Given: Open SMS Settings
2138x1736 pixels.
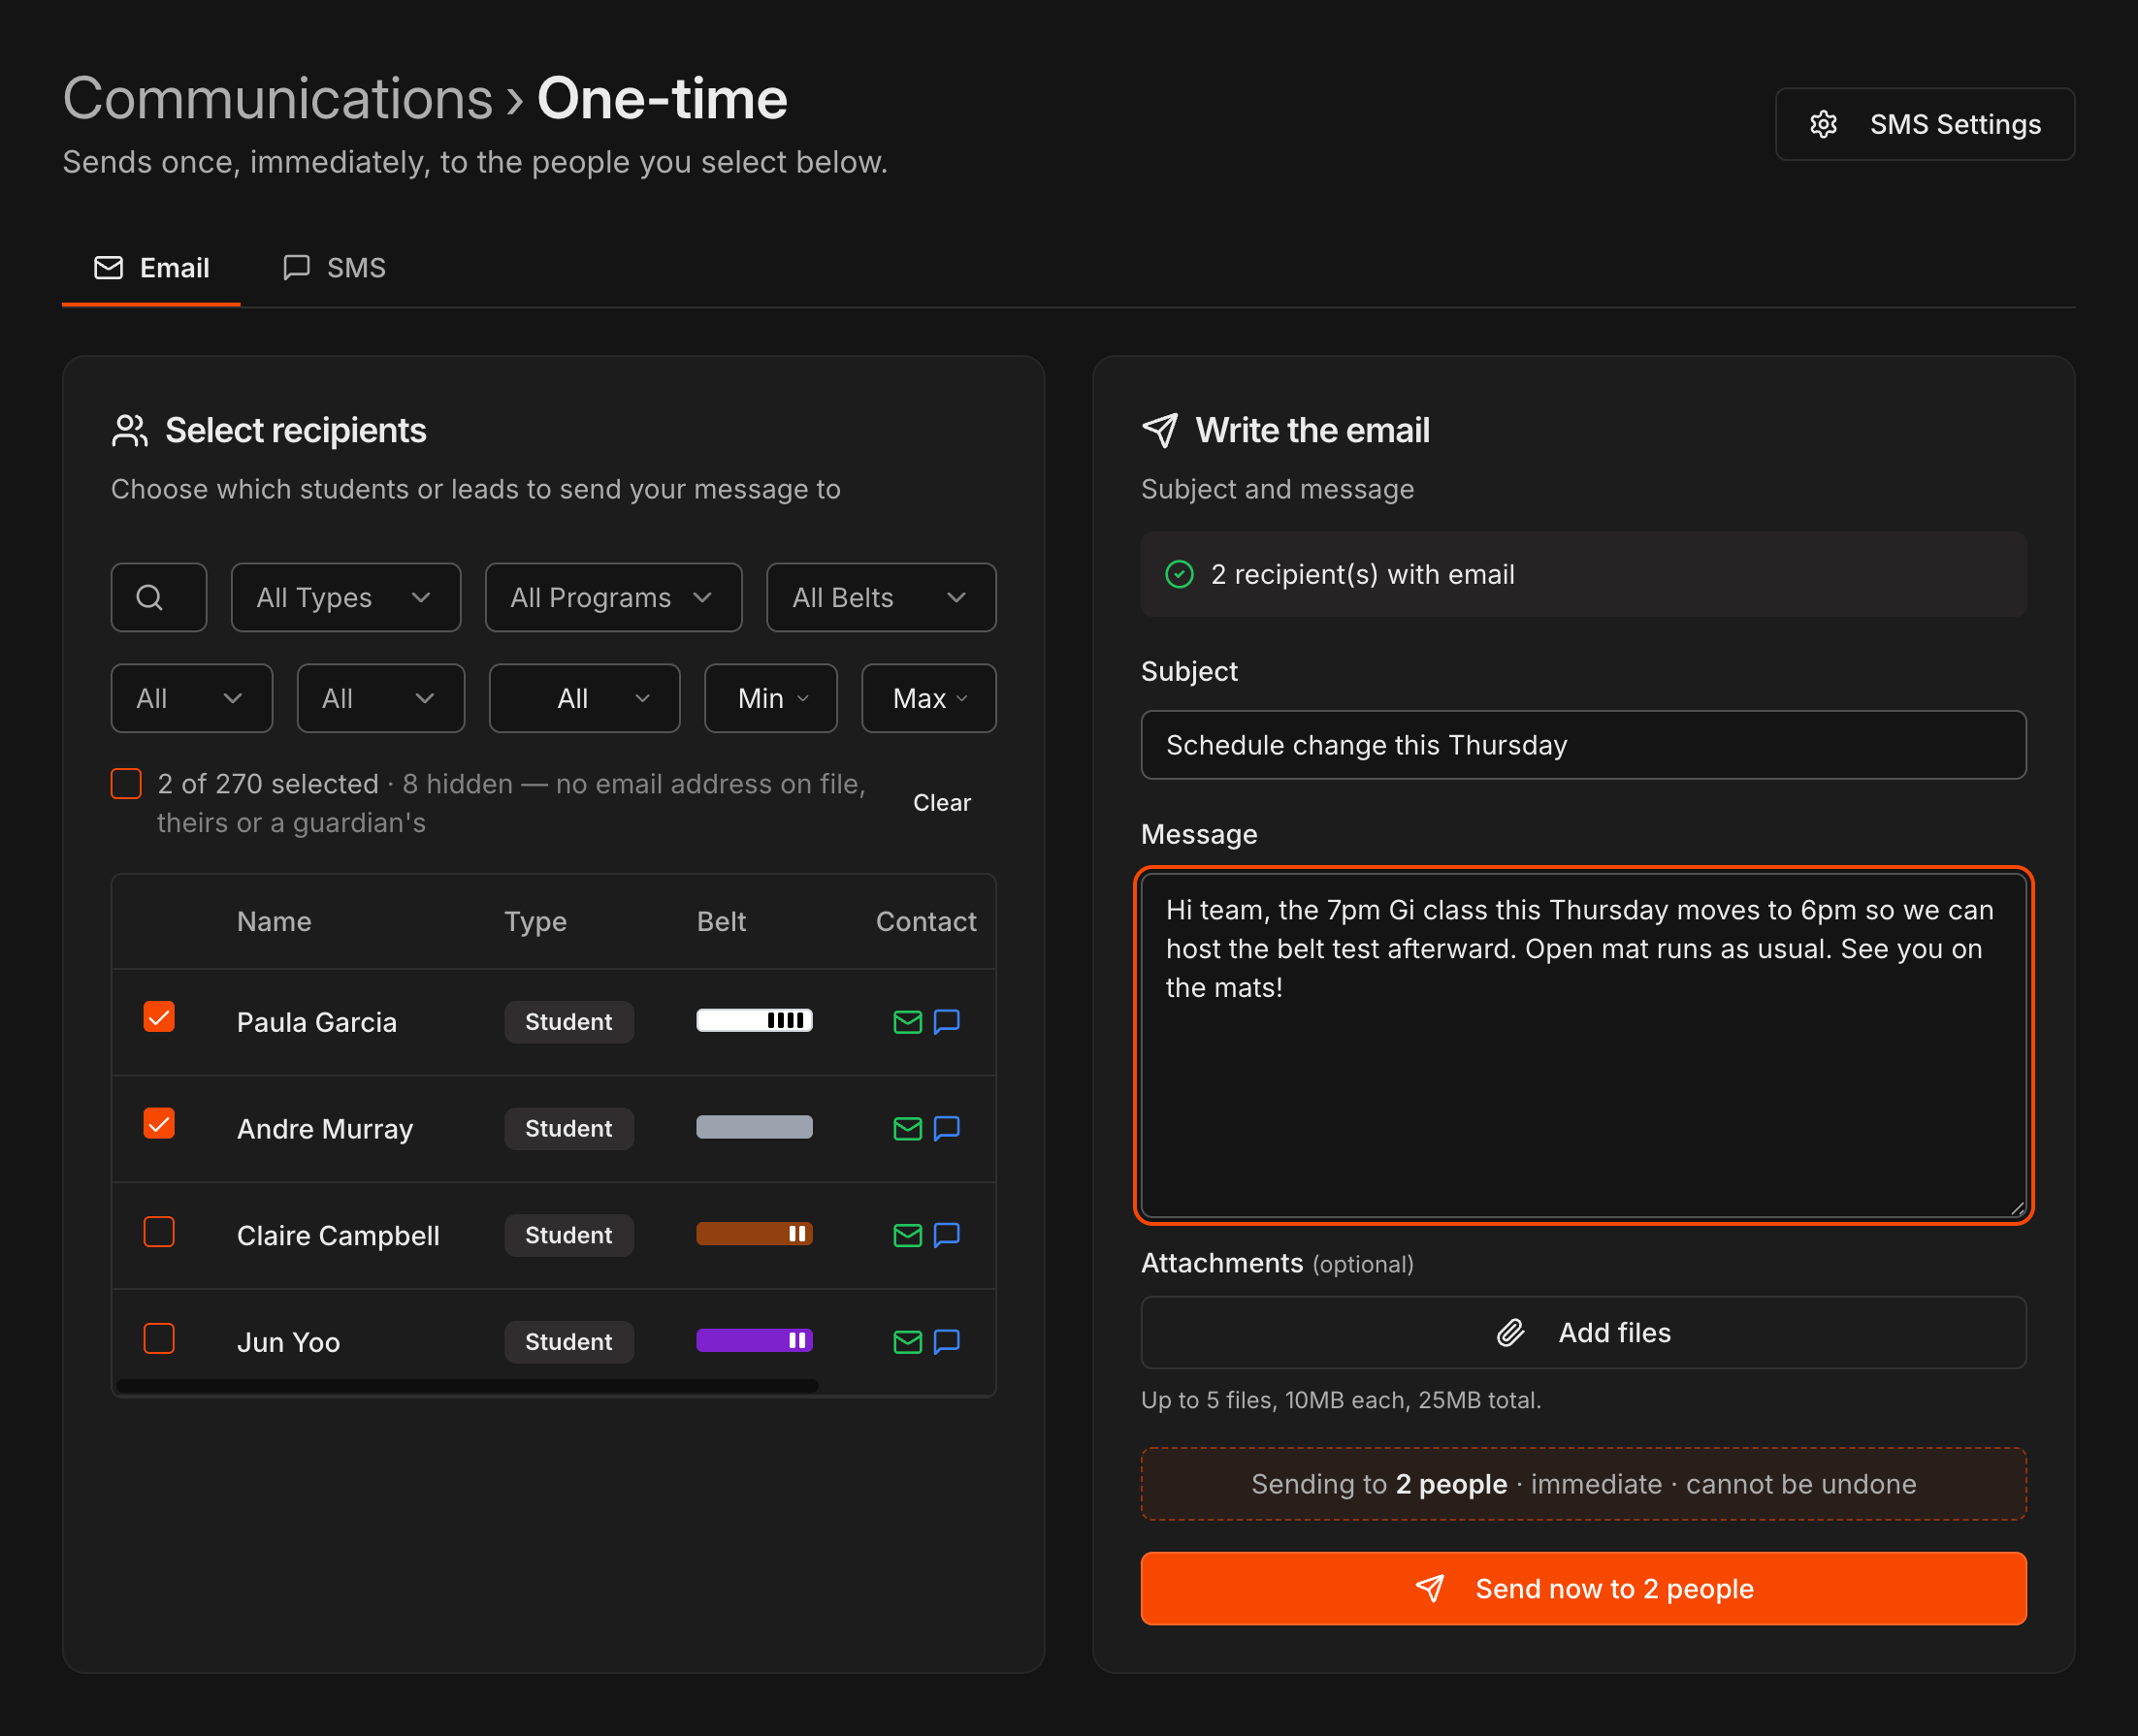Looking at the screenshot, I should point(1925,124).
